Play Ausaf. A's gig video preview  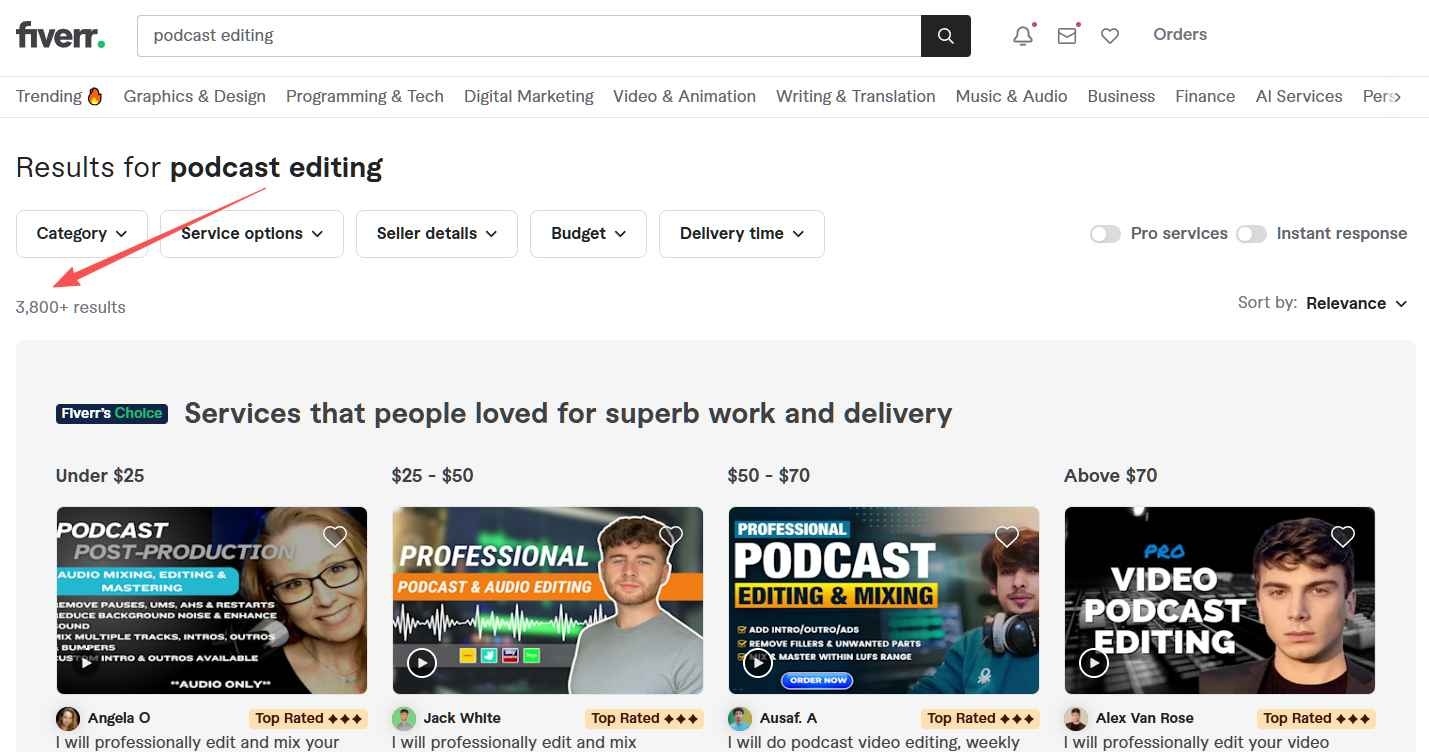pyautogui.click(x=758, y=663)
